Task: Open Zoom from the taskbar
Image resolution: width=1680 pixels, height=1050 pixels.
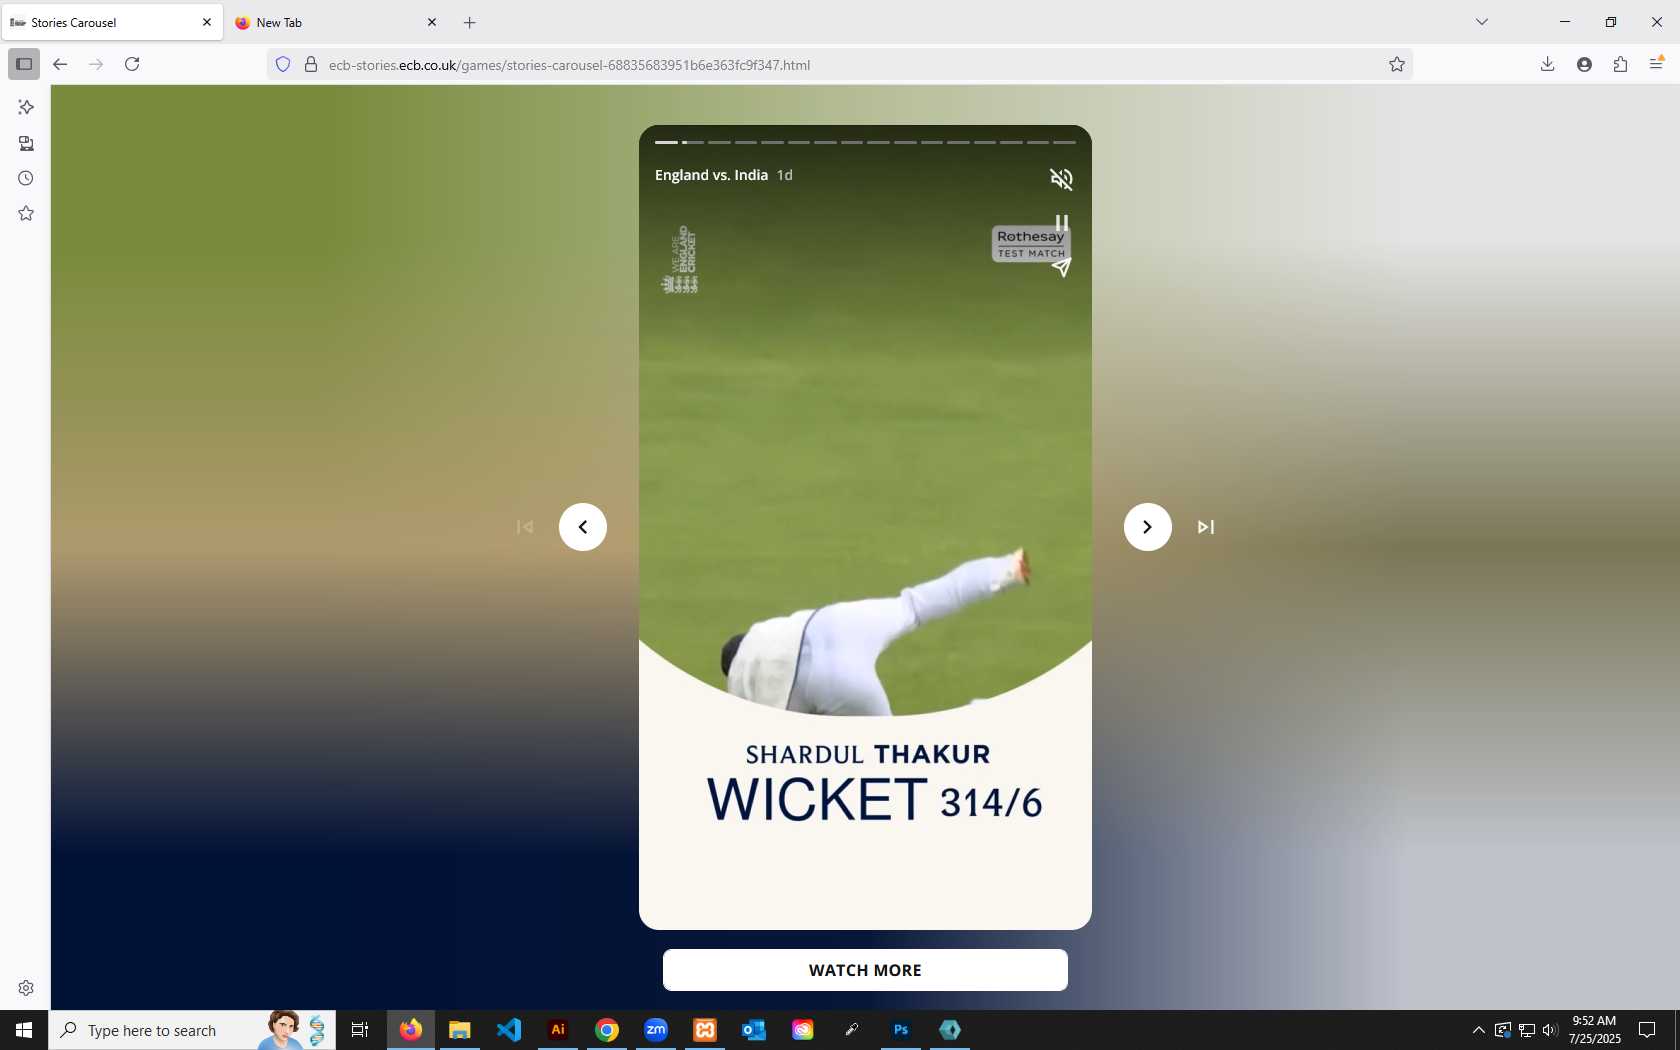Action: 656,1030
